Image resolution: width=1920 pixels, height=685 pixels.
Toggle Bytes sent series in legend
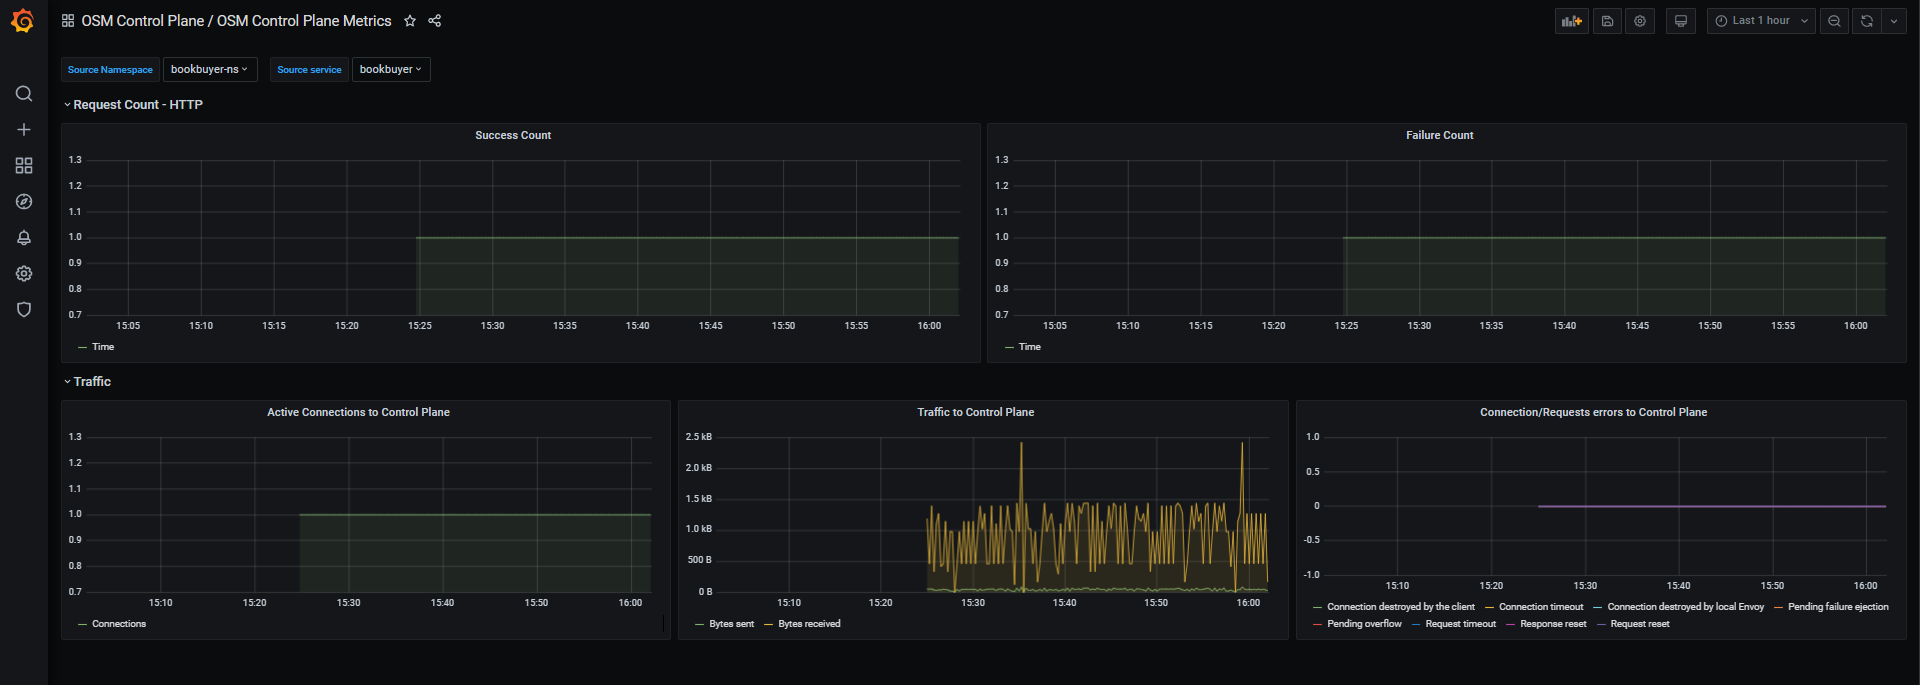(x=732, y=624)
